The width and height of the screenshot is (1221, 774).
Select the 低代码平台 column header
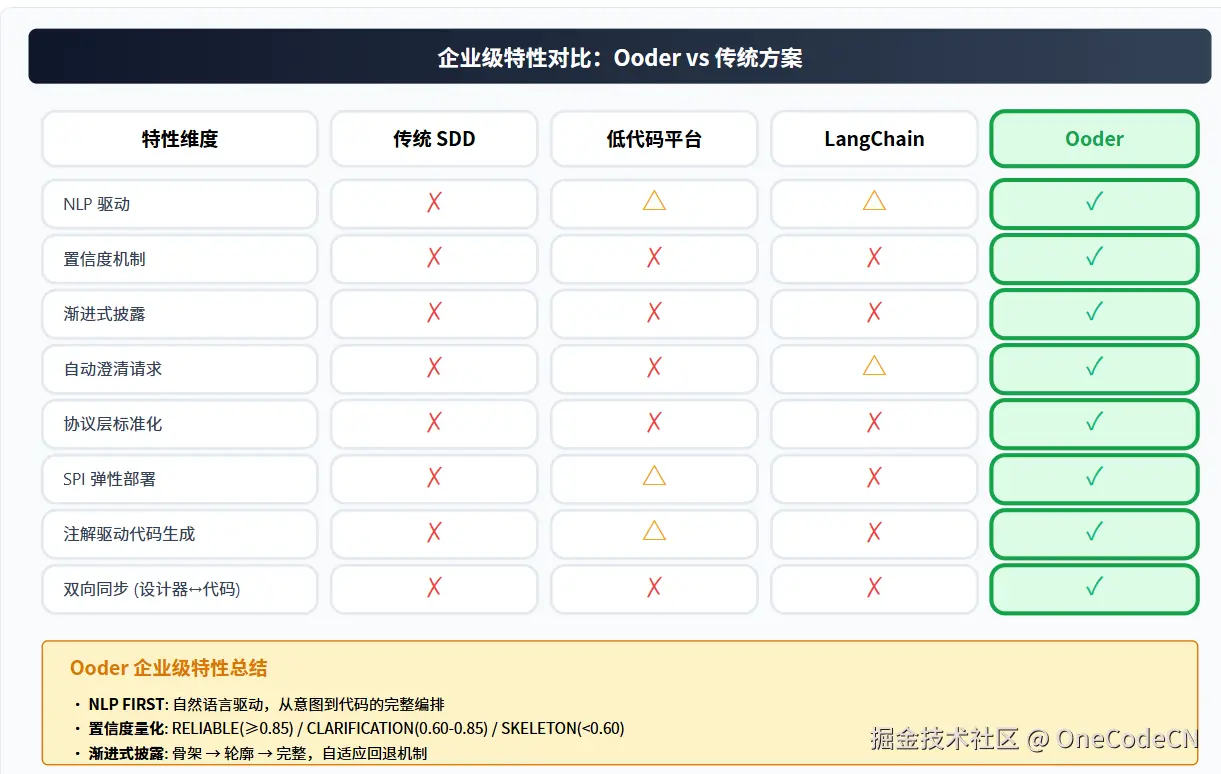[654, 139]
